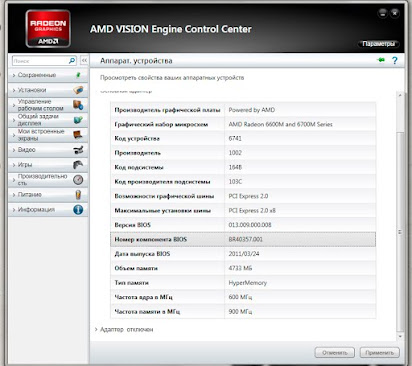Click the Управление рабочим столом icon
Image resolution: width=412 pixels, height=366 pixels.
(78, 105)
